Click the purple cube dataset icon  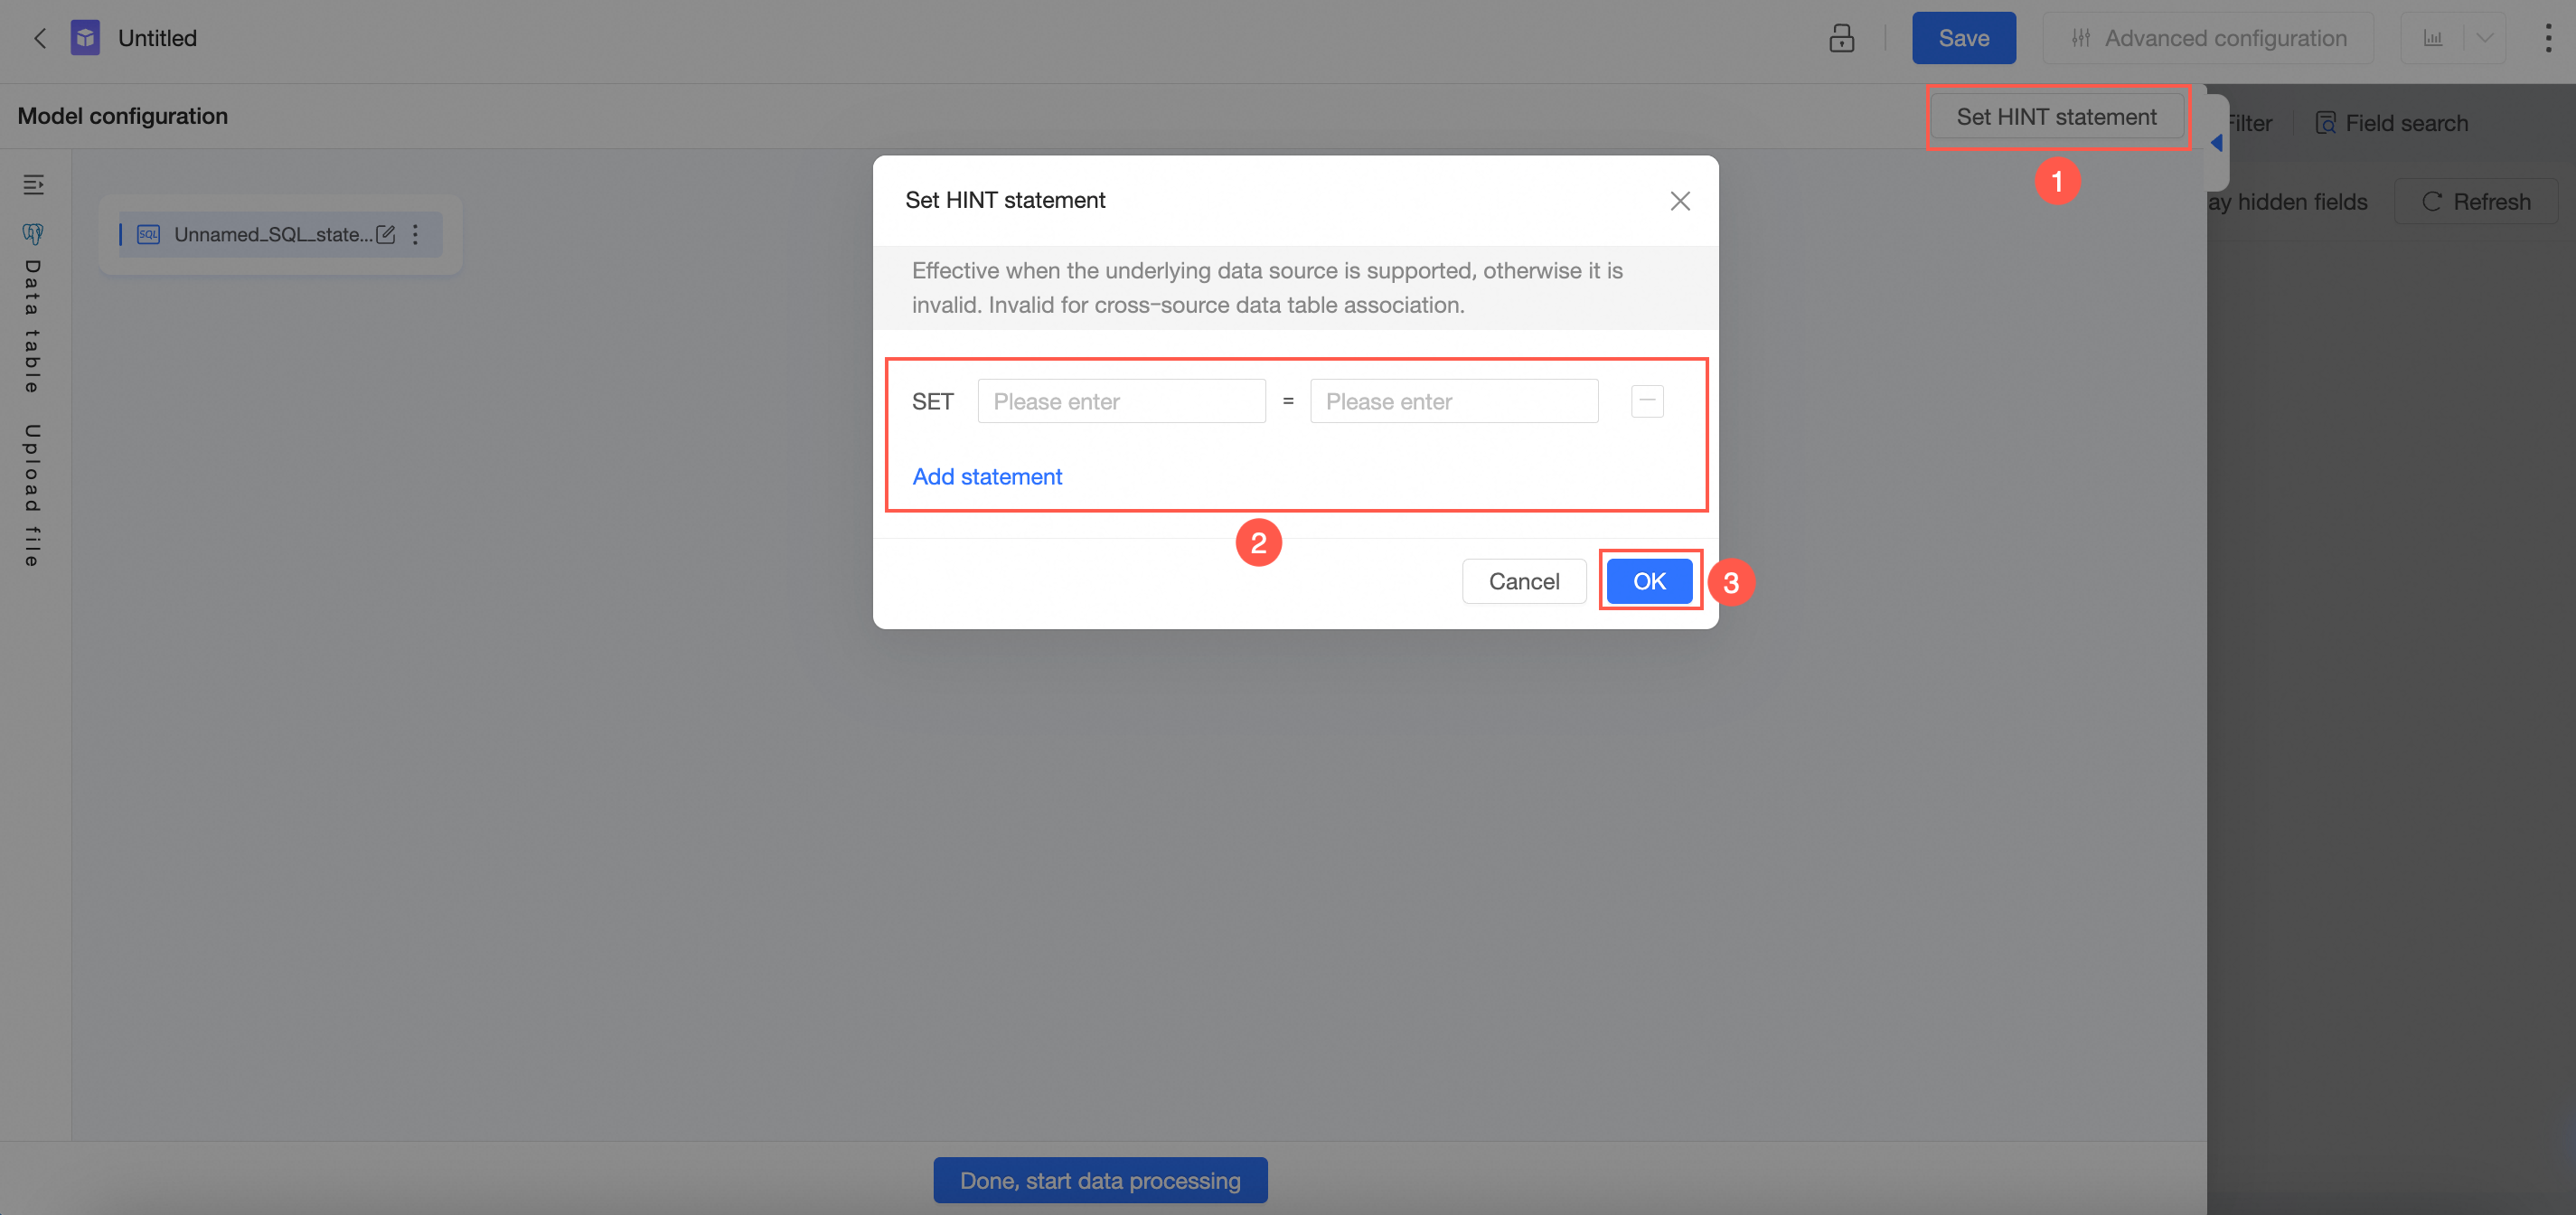[85, 38]
